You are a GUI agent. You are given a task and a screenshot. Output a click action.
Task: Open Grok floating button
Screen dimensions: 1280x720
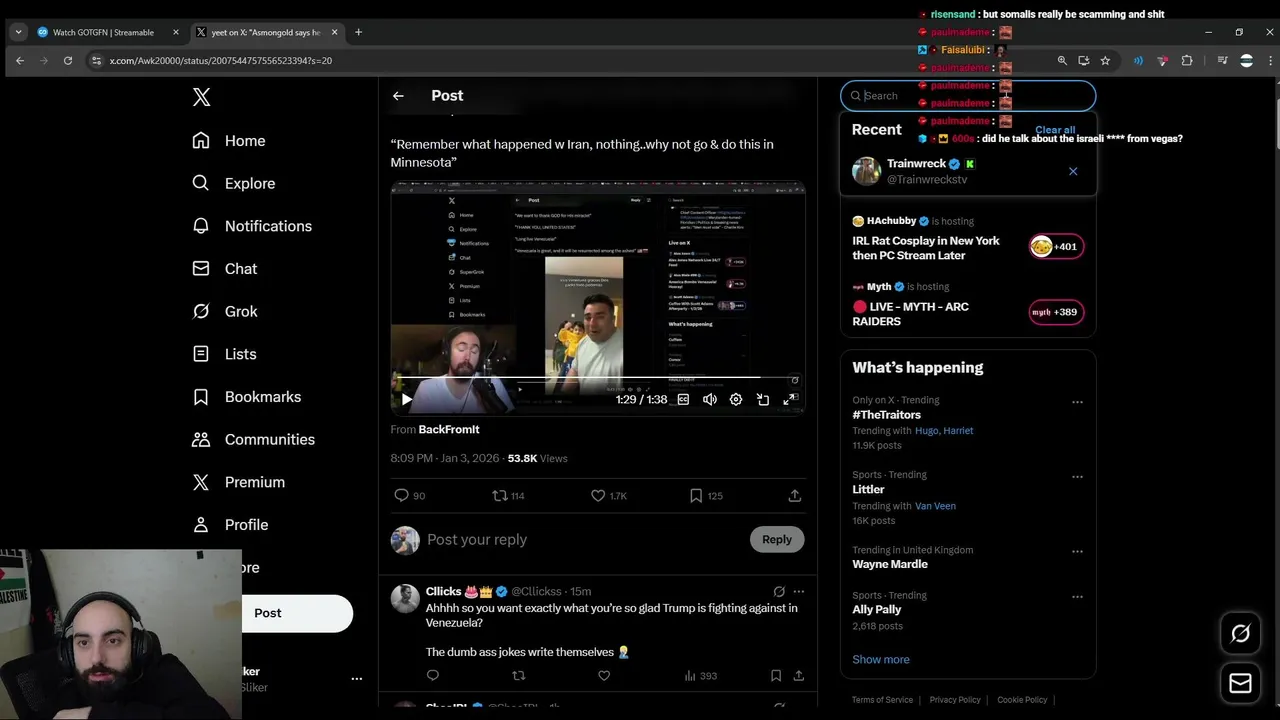pyautogui.click(x=1240, y=634)
